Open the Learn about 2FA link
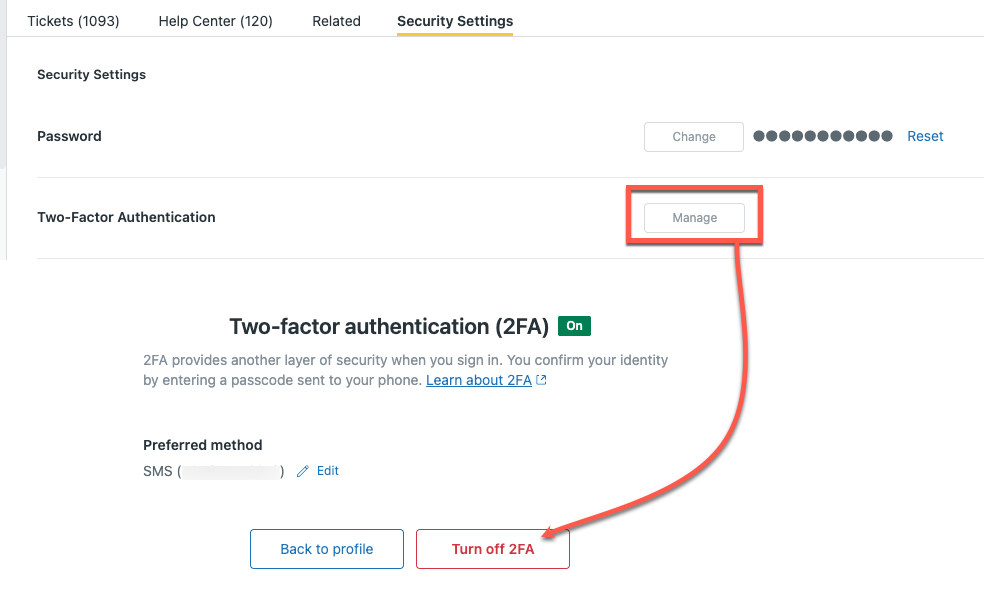The width and height of the screenshot is (984, 606). [x=479, y=380]
